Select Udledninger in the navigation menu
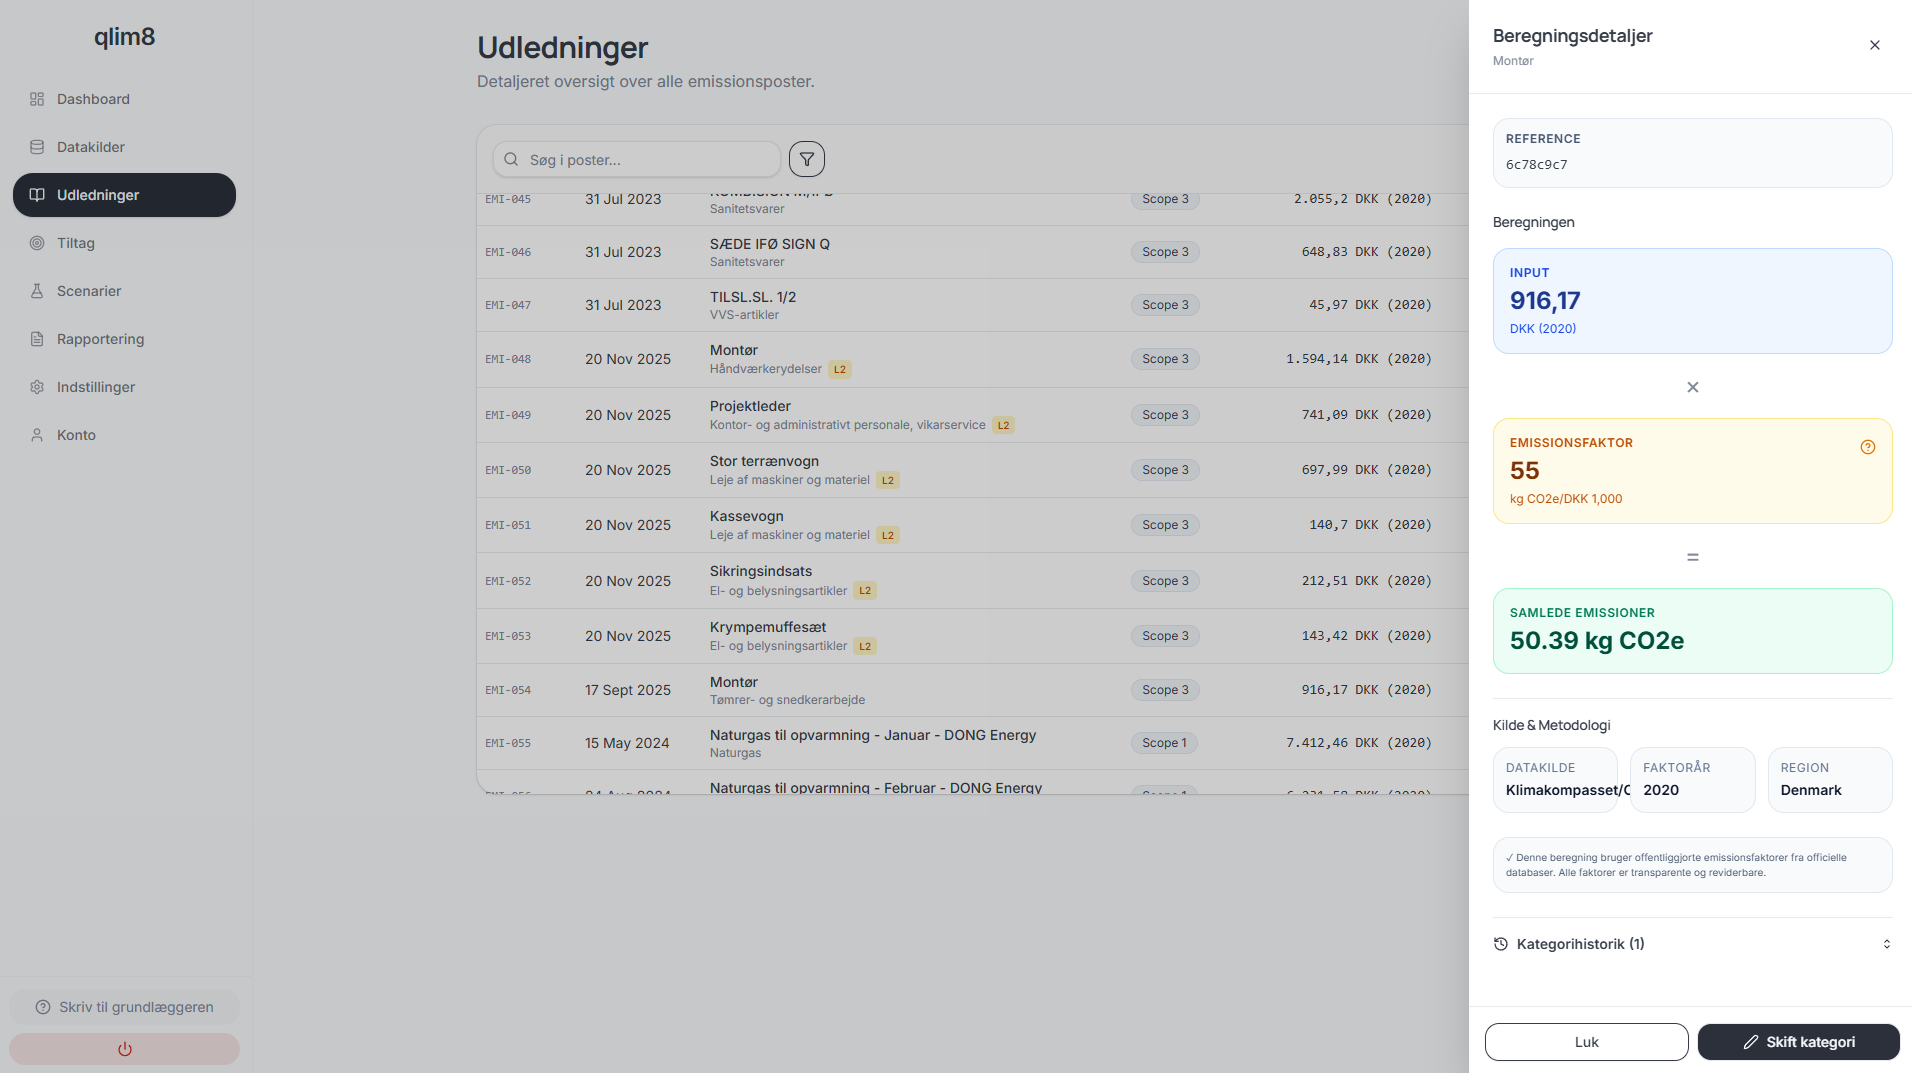The height and width of the screenshot is (1073, 1912). point(98,195)
